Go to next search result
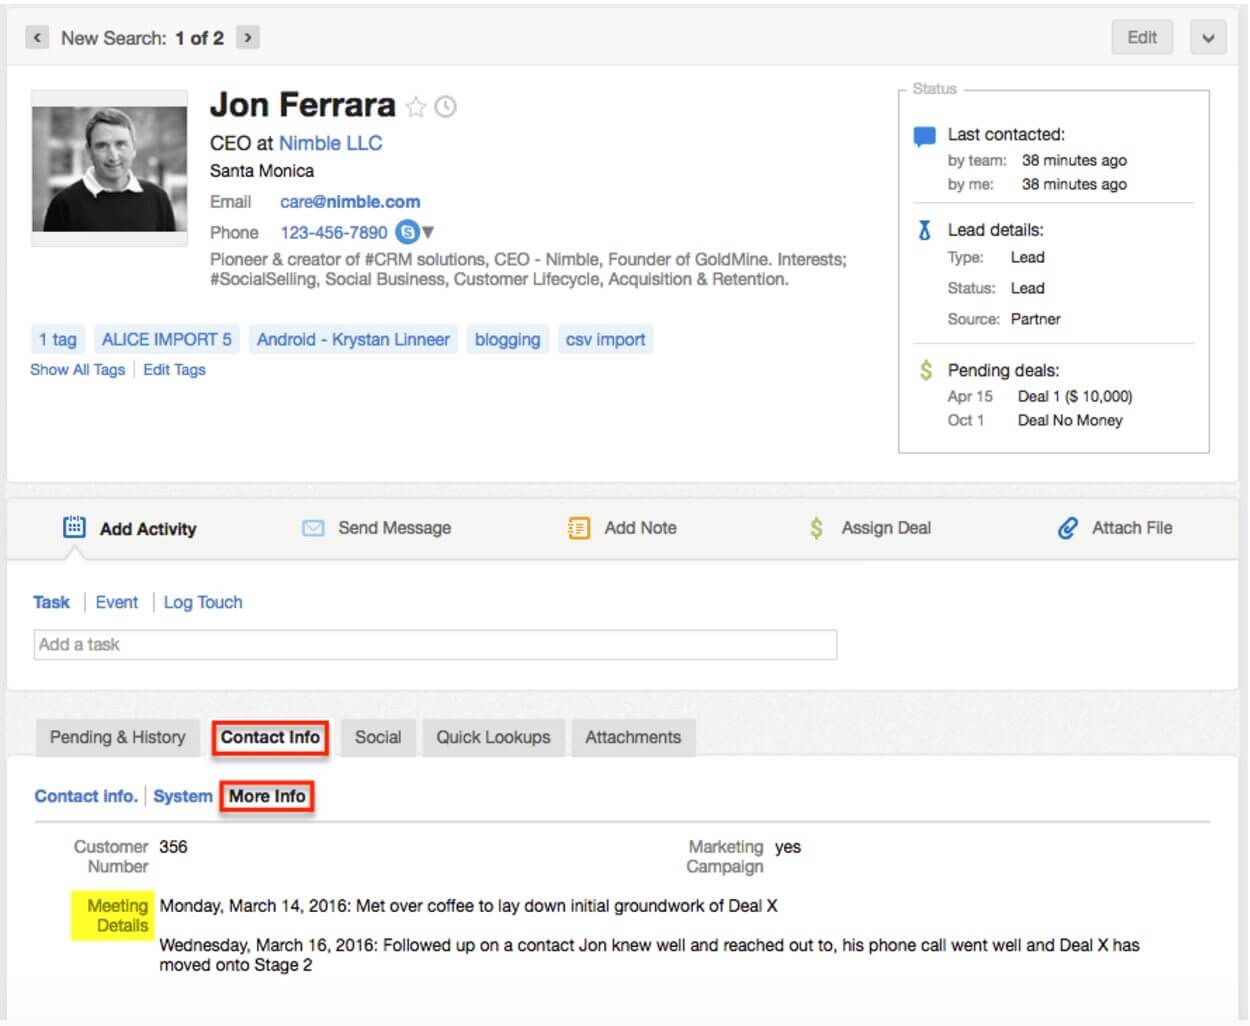The image size is (1250, 1026). [247, 38]
